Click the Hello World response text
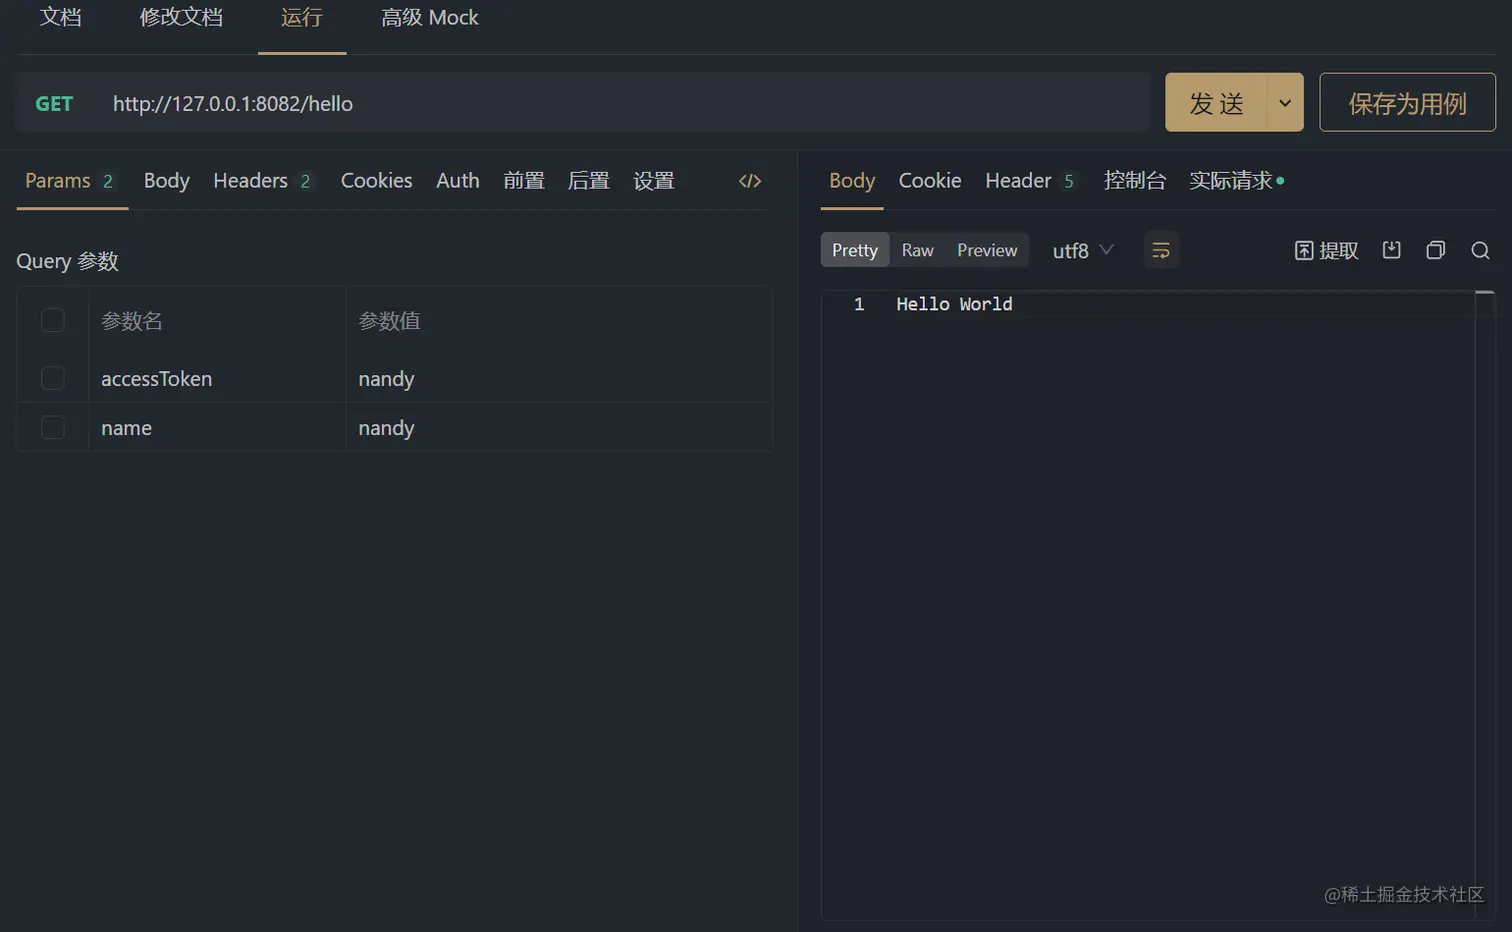 954,304
